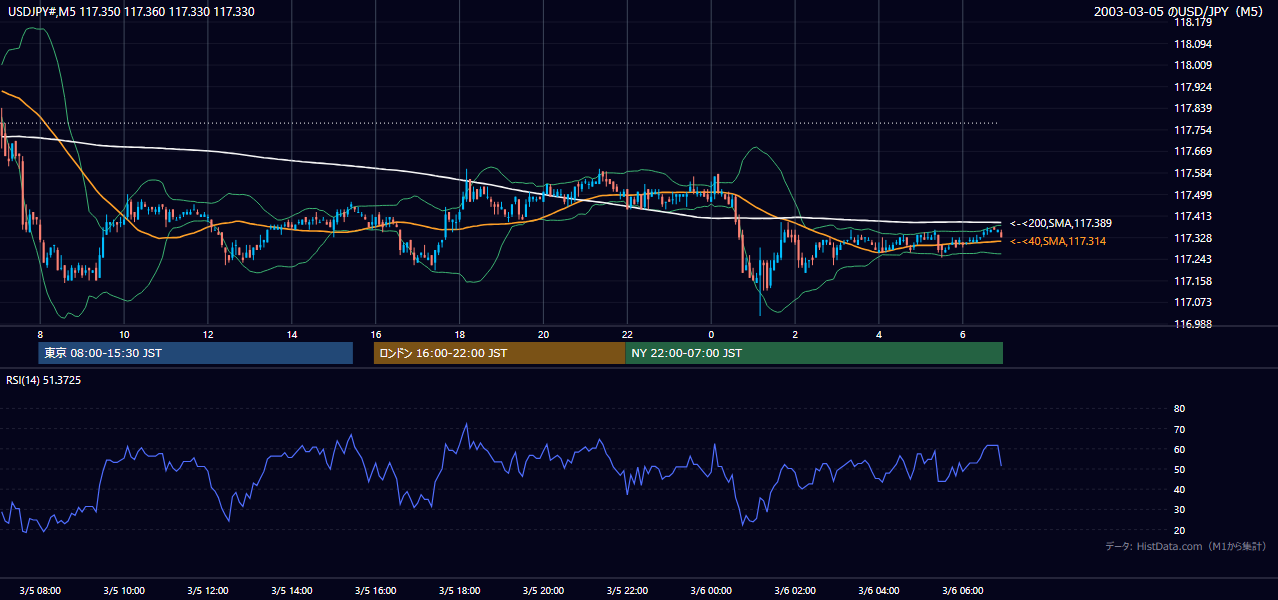Click hour label 0 under price chart
Image resolution: width=1278 pixels, height=600 pixels.
(711, 334)
